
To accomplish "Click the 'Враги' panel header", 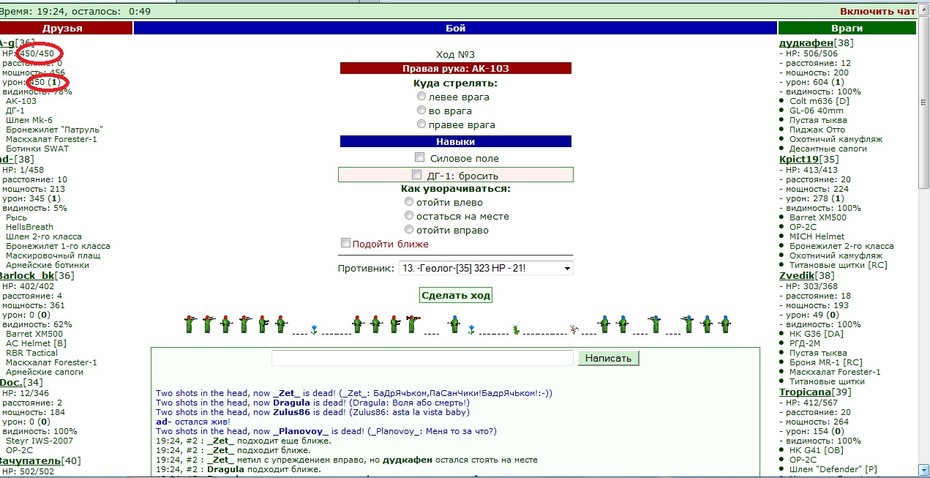I will coord(847,28).
